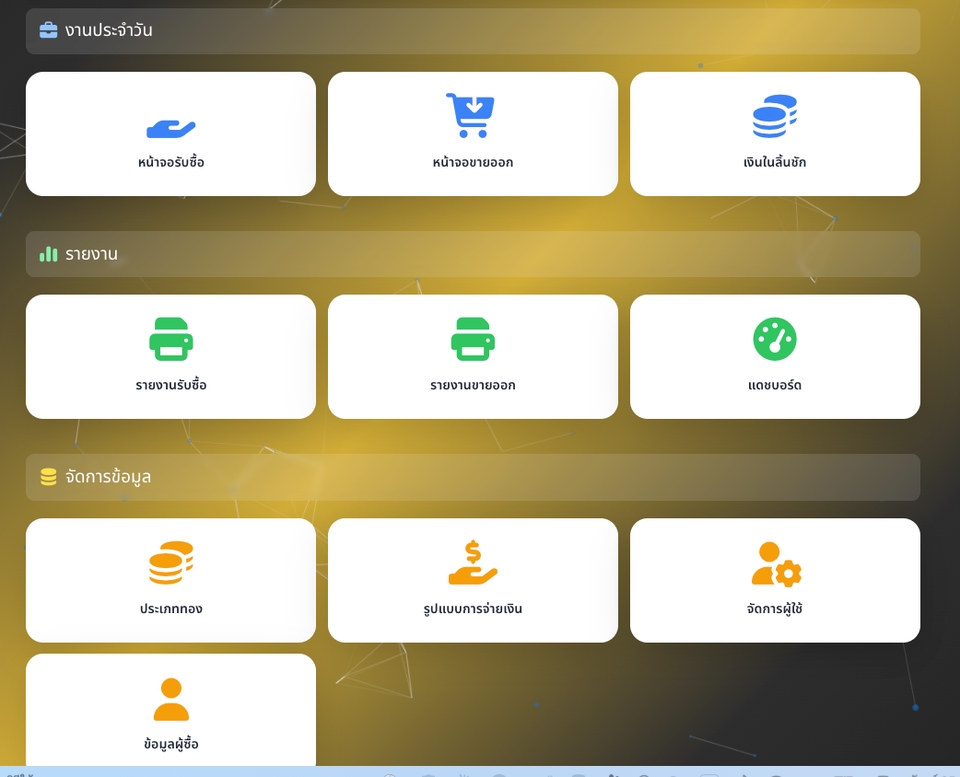Click the orange person icon for ข้อมูลผู้ซื้อ
Image resolution: width=960 pixels, height=777 pixels.
coord(171,699)
